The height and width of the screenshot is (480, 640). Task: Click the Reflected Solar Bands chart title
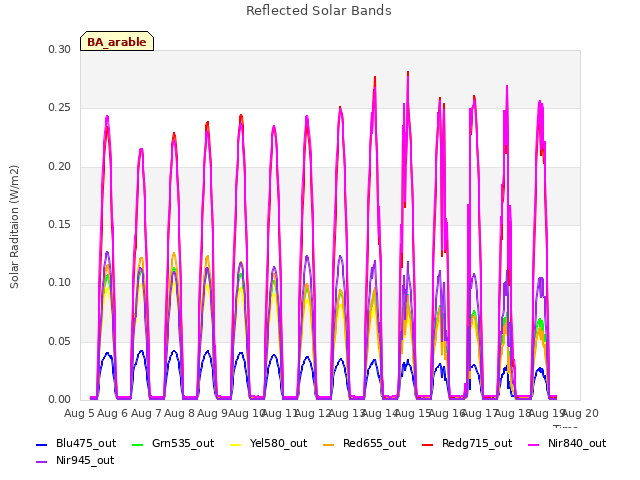click(319, 11)
